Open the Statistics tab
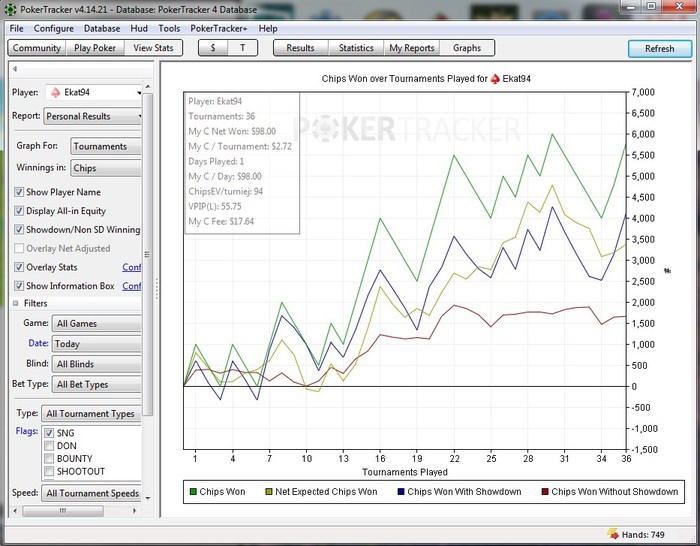 (x=356, y=48)
